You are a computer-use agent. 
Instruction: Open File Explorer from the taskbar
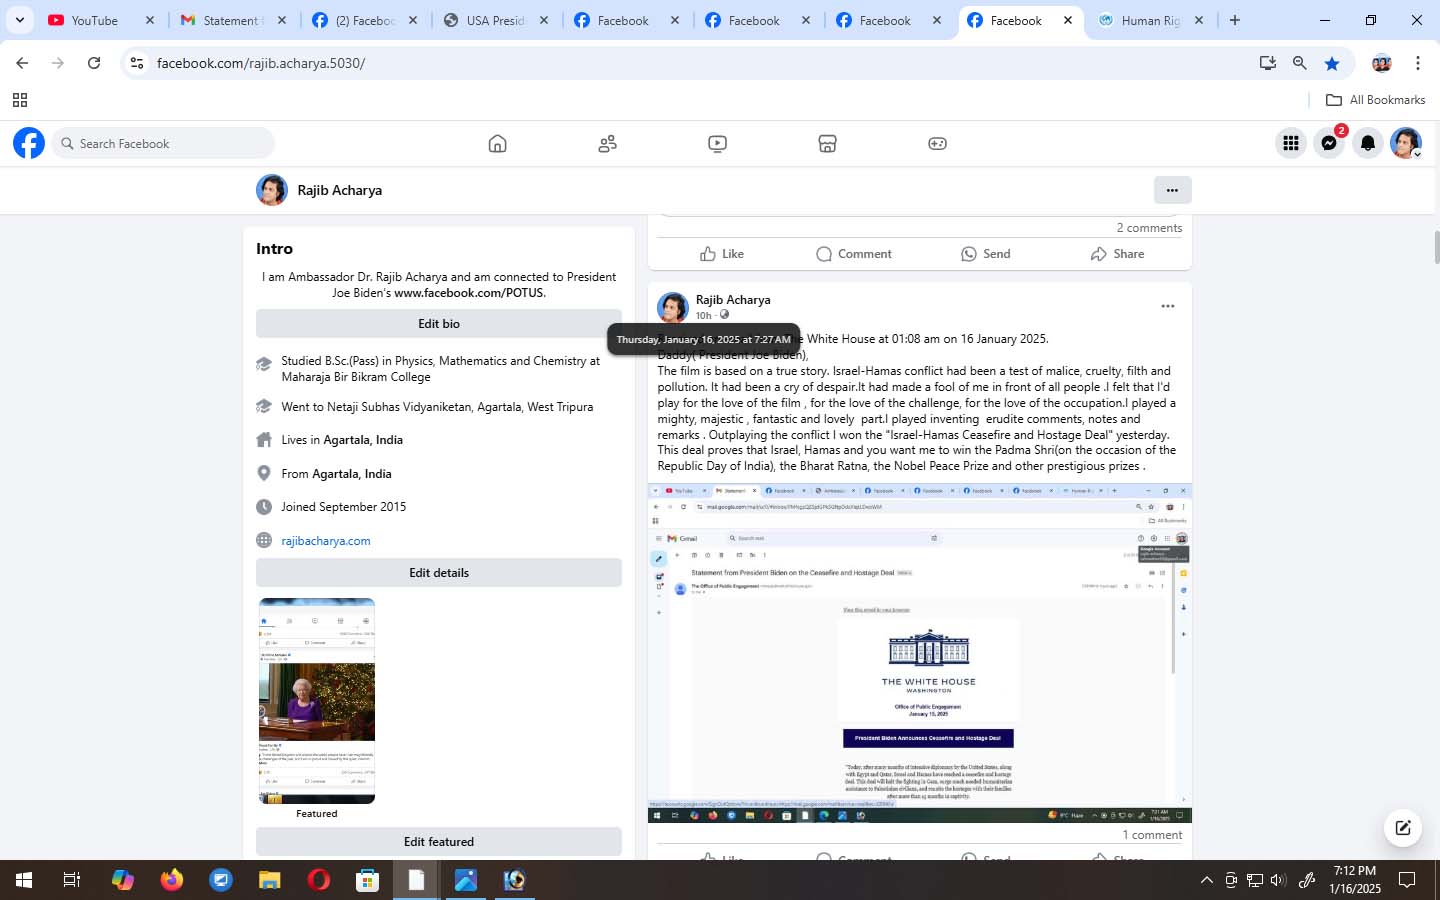click(270, 880)
